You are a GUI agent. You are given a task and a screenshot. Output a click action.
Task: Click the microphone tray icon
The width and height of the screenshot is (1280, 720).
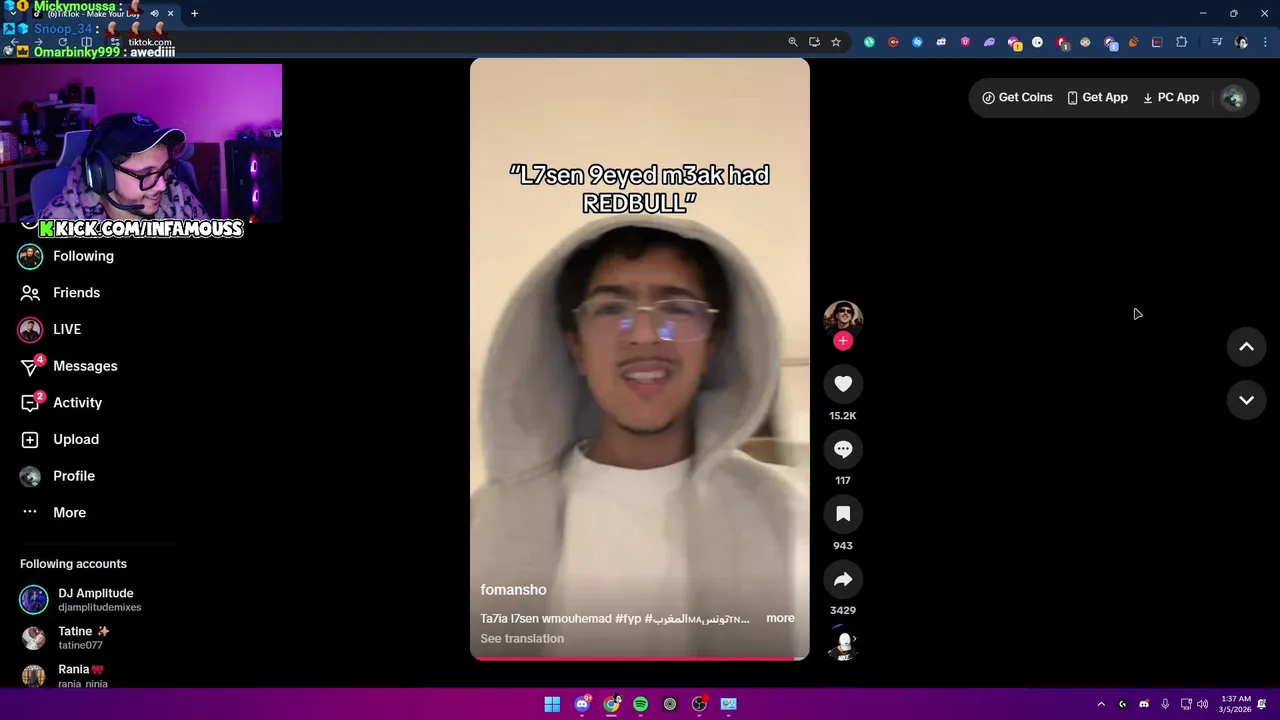(x=1165, y=704)
